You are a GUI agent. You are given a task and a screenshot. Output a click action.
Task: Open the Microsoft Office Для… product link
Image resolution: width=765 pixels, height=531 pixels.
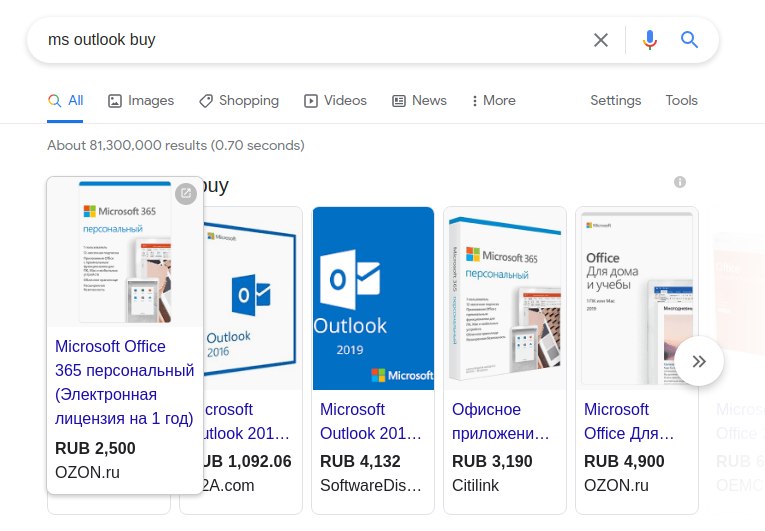coord(629,421)
